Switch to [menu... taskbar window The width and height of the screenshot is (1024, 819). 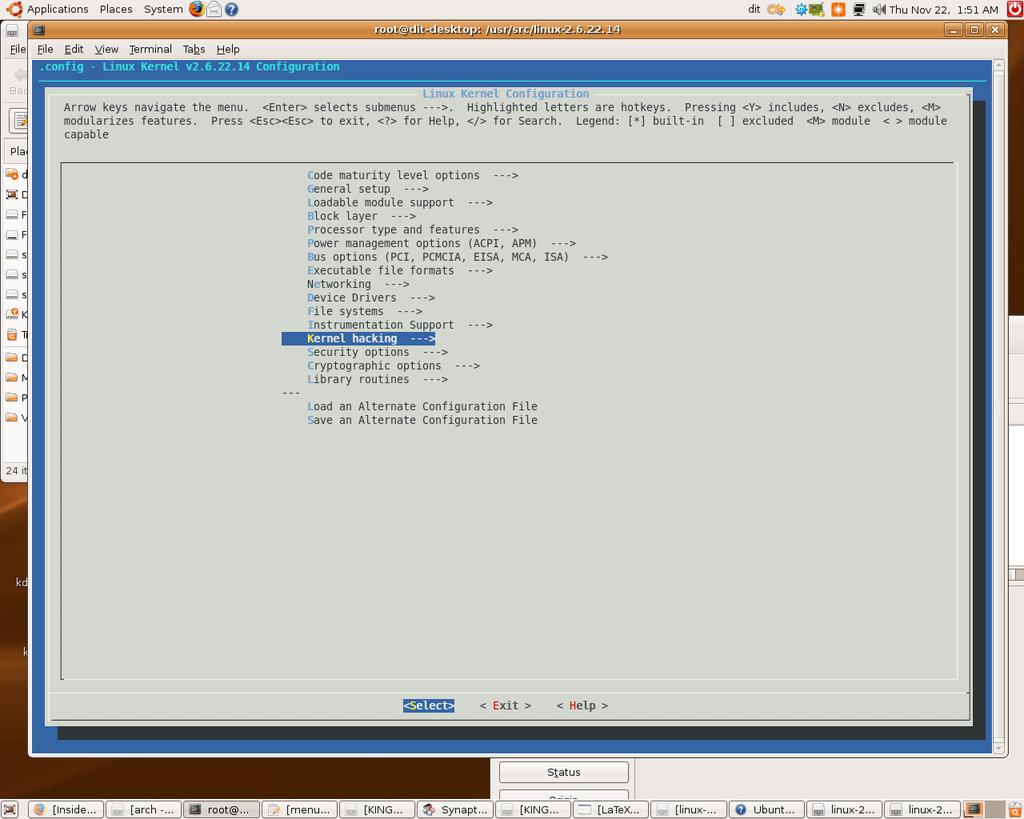pos(300,809)
